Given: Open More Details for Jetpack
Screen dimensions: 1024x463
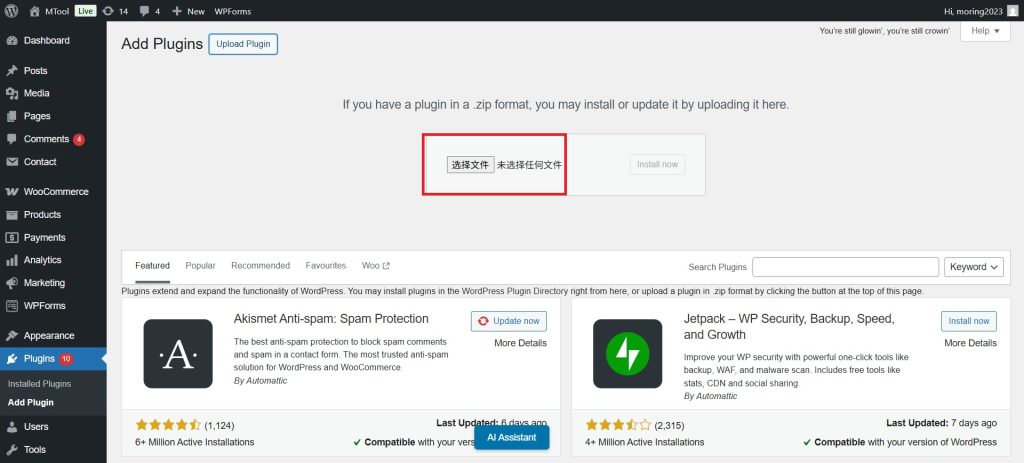Looking at the screenshot, I should tap(970, 343).
